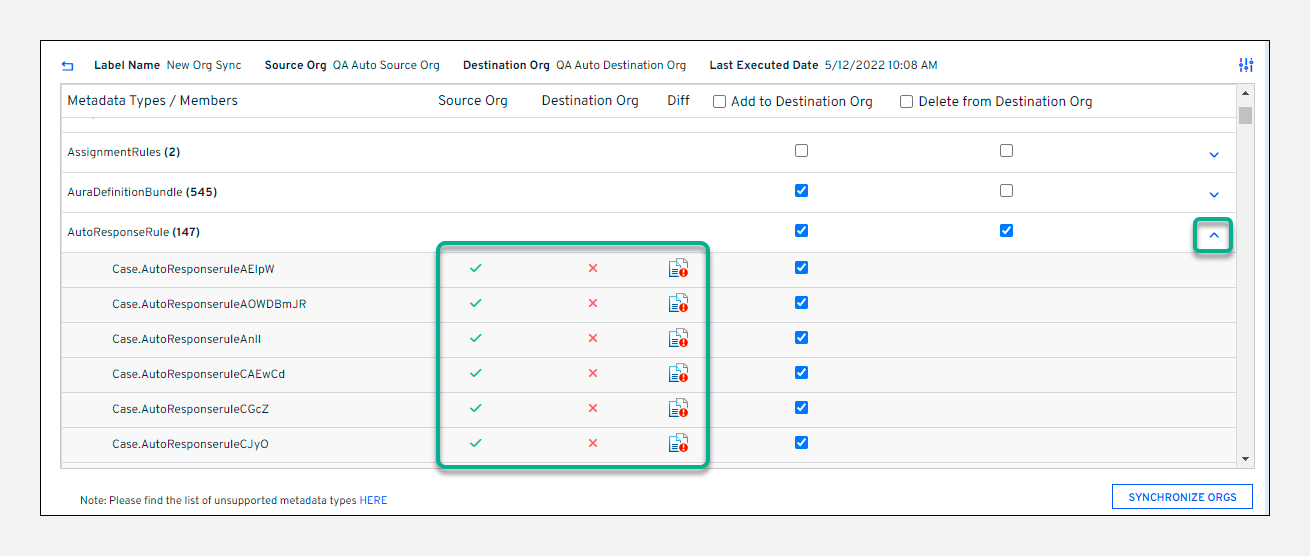Expand the AuraDefinitionBundle row
This screenshot has height=556, width=1310.
pos(1214,195)
